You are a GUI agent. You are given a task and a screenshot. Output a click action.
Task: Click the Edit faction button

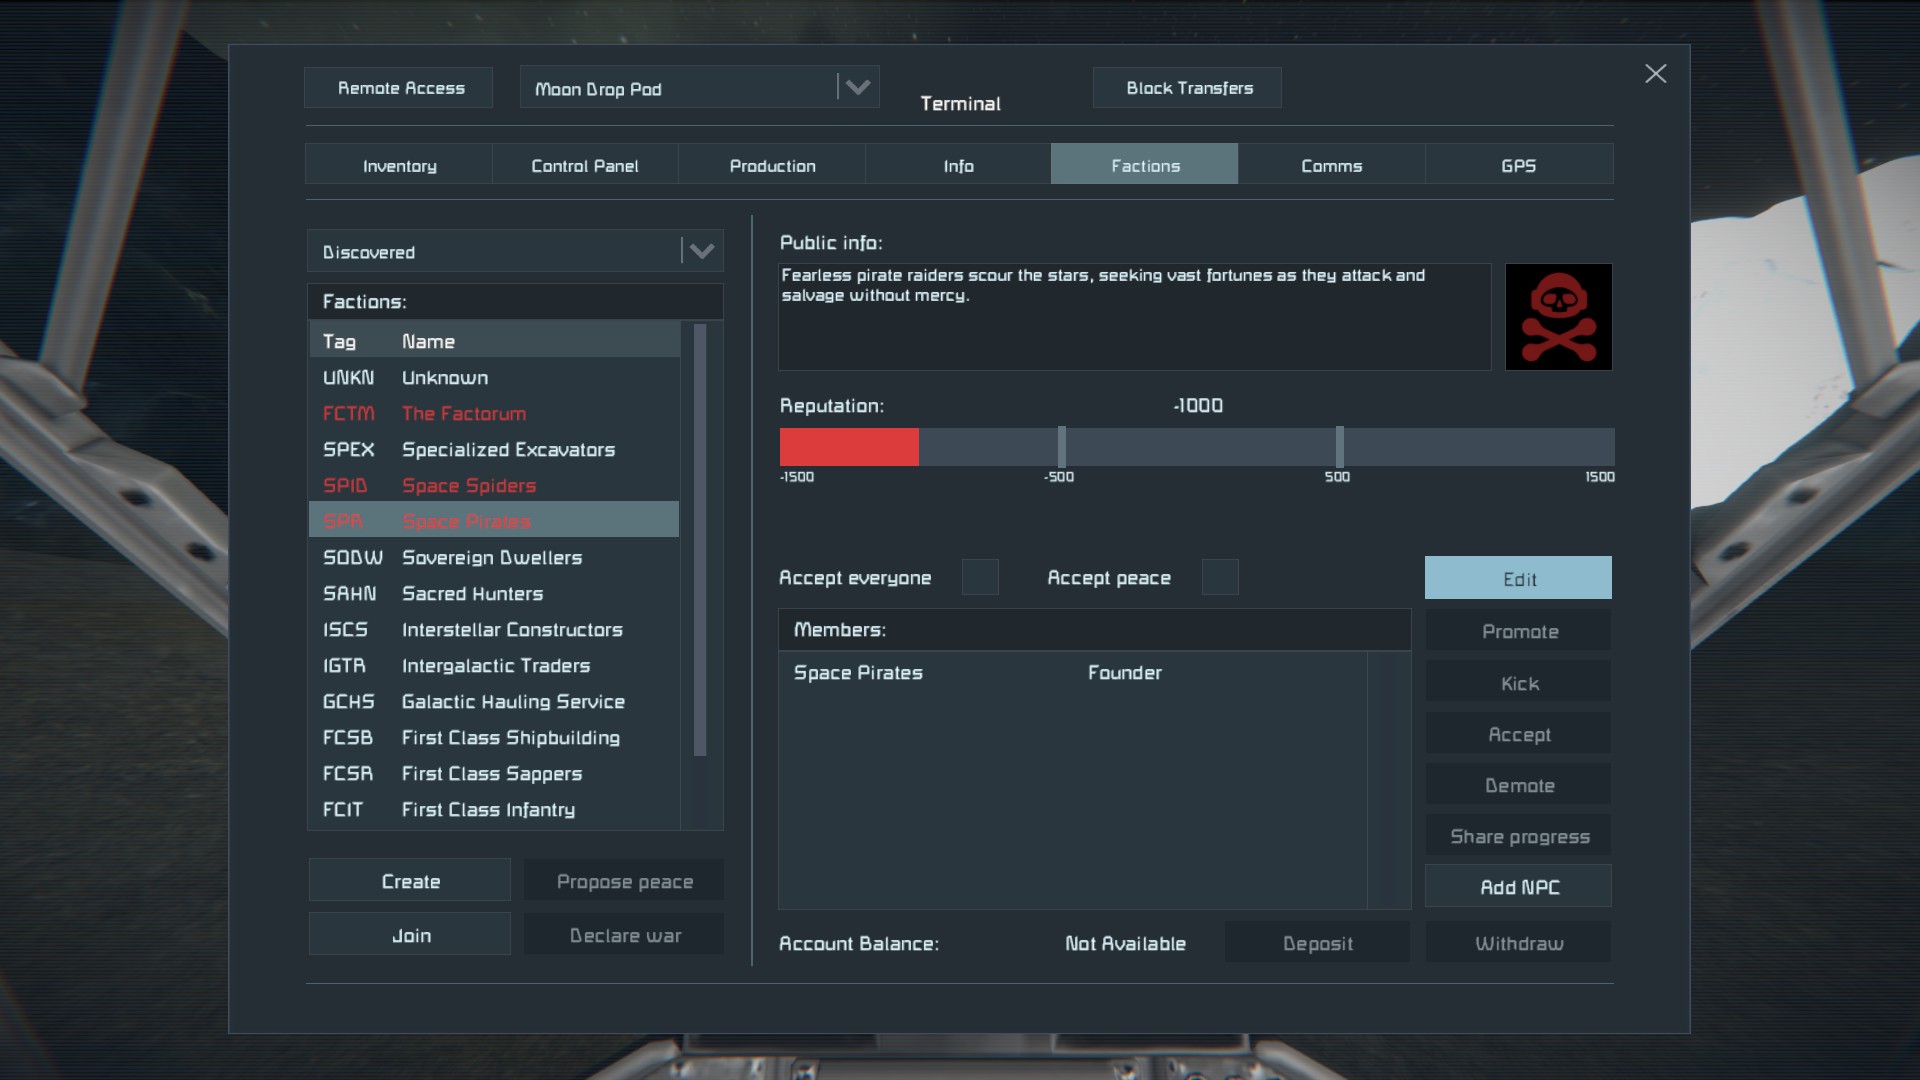[x=1518, y=578]
